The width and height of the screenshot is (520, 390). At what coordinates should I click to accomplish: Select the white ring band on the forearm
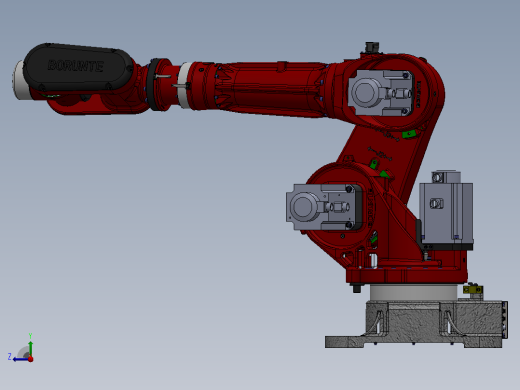pyautogui.click(x=184, y=85)
